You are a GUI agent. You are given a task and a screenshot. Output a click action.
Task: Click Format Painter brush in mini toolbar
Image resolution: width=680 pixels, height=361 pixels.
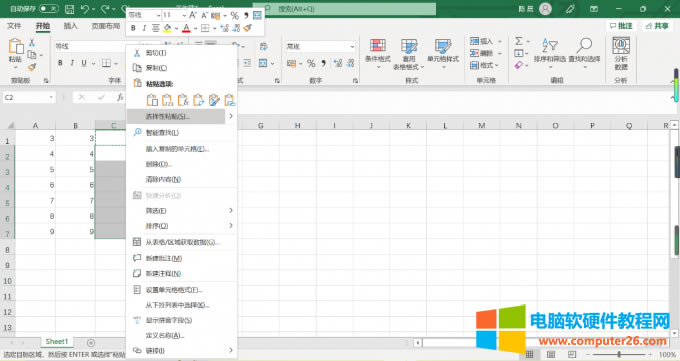[248, 28]
